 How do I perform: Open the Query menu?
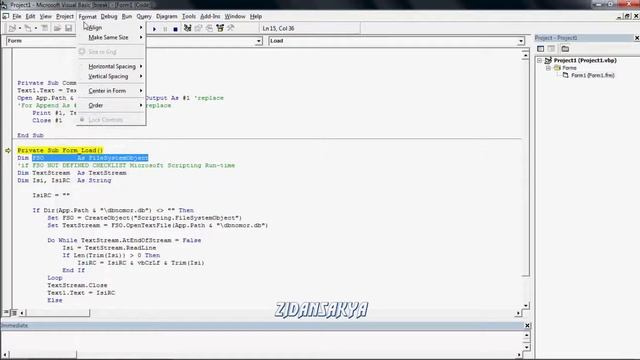pos(144,16)
